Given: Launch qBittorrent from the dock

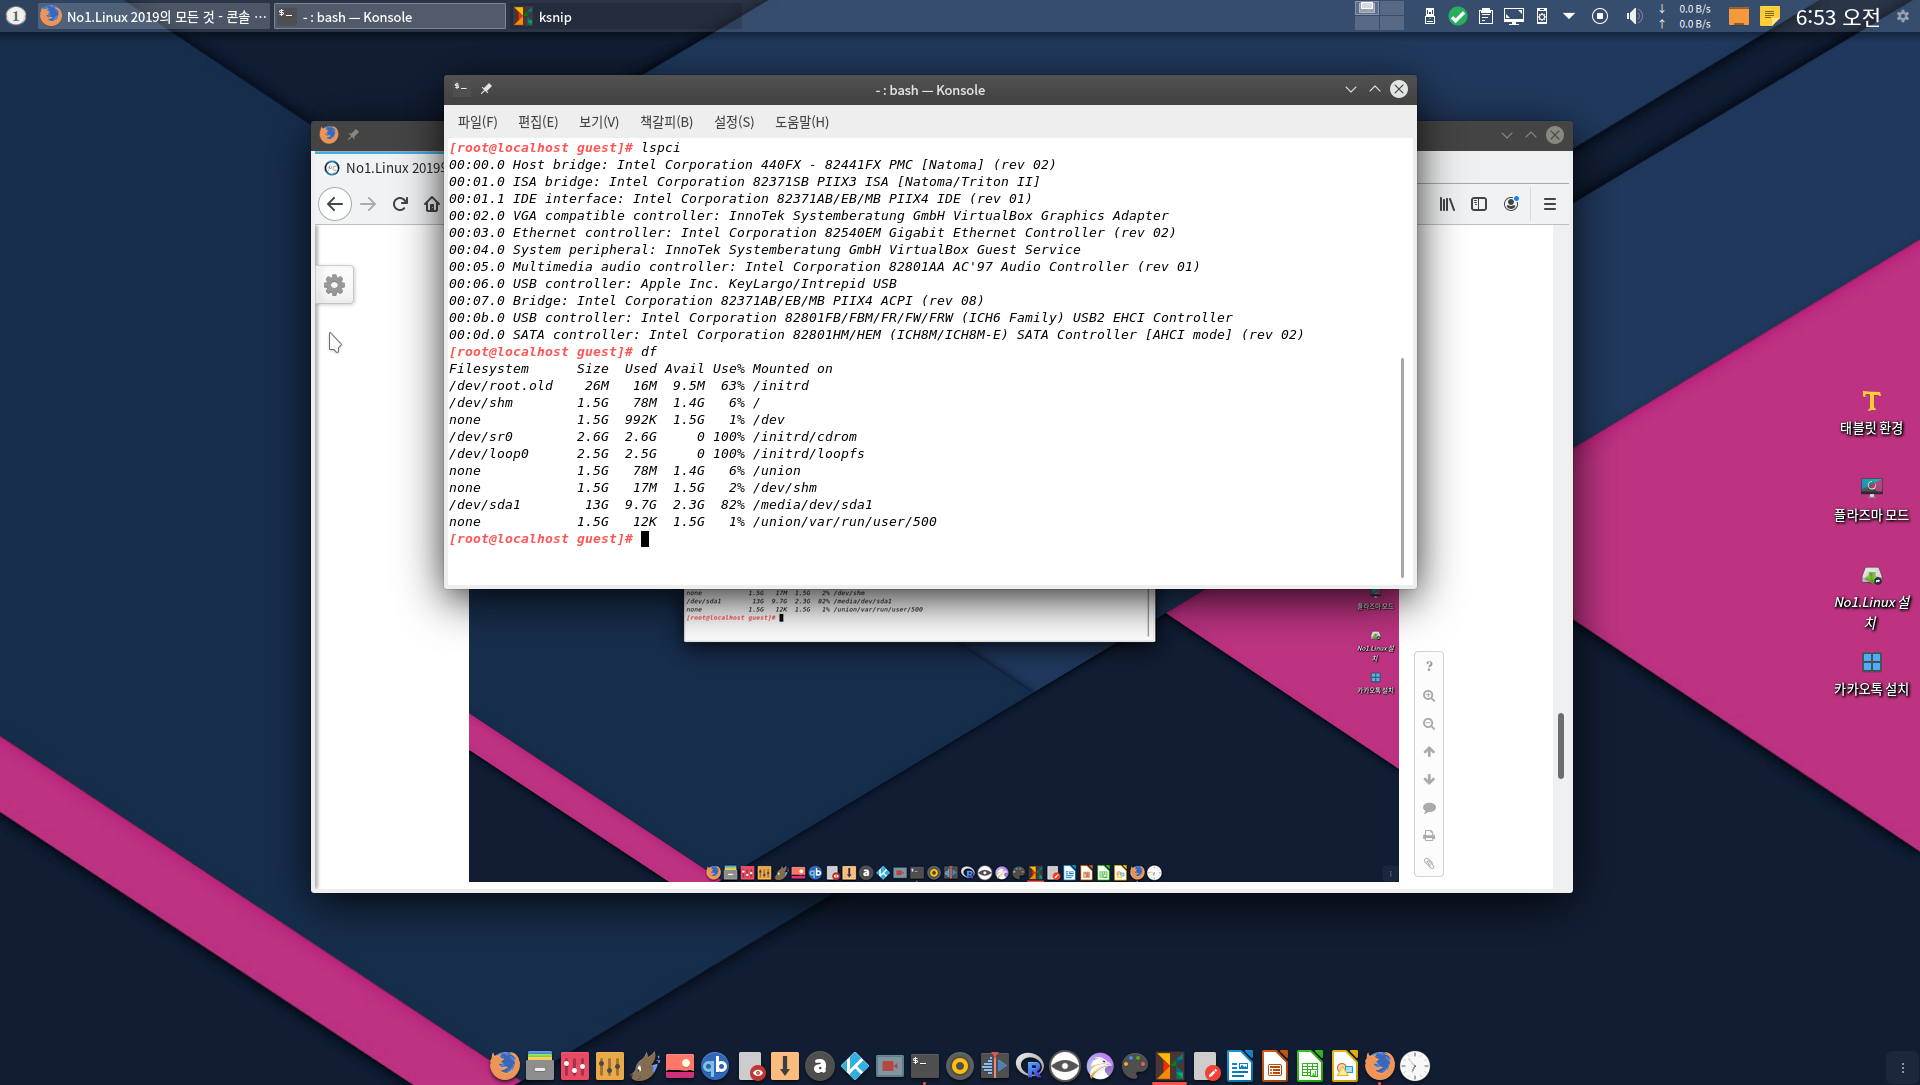Looking at the screenshot, I should pyautogui.click(x=715, y=1066).
